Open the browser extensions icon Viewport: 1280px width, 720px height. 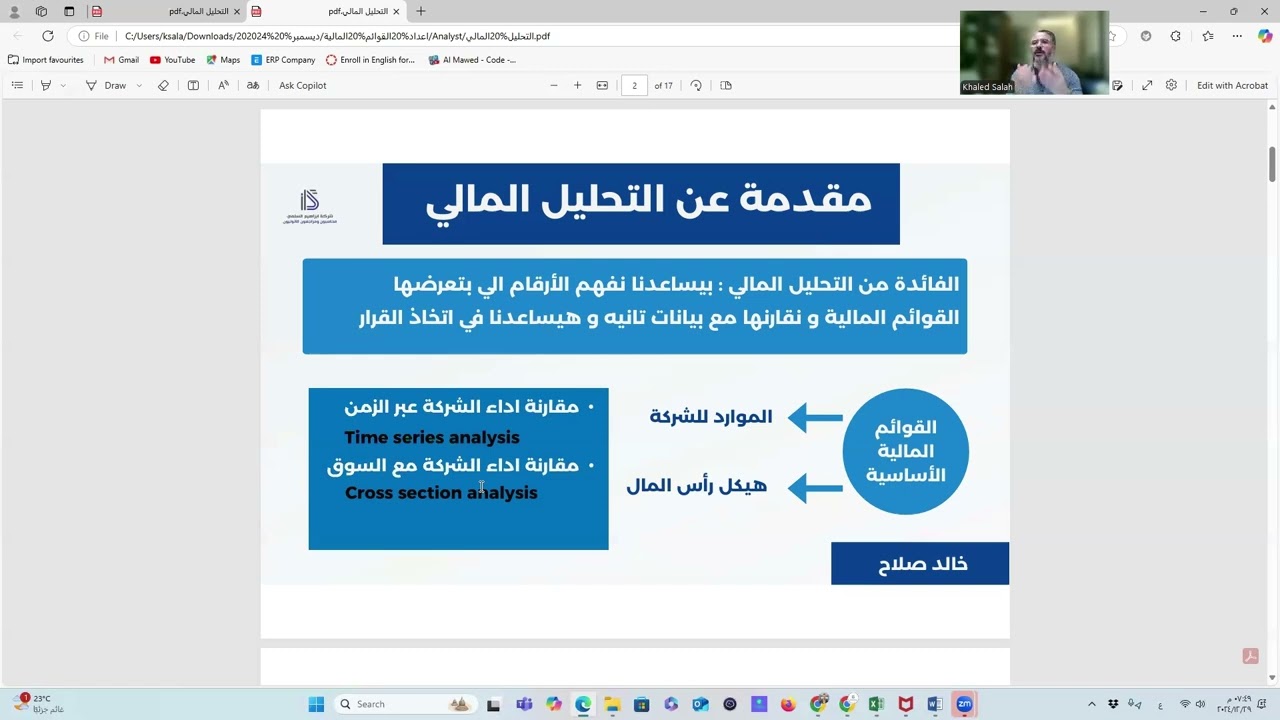point(1176,36)
